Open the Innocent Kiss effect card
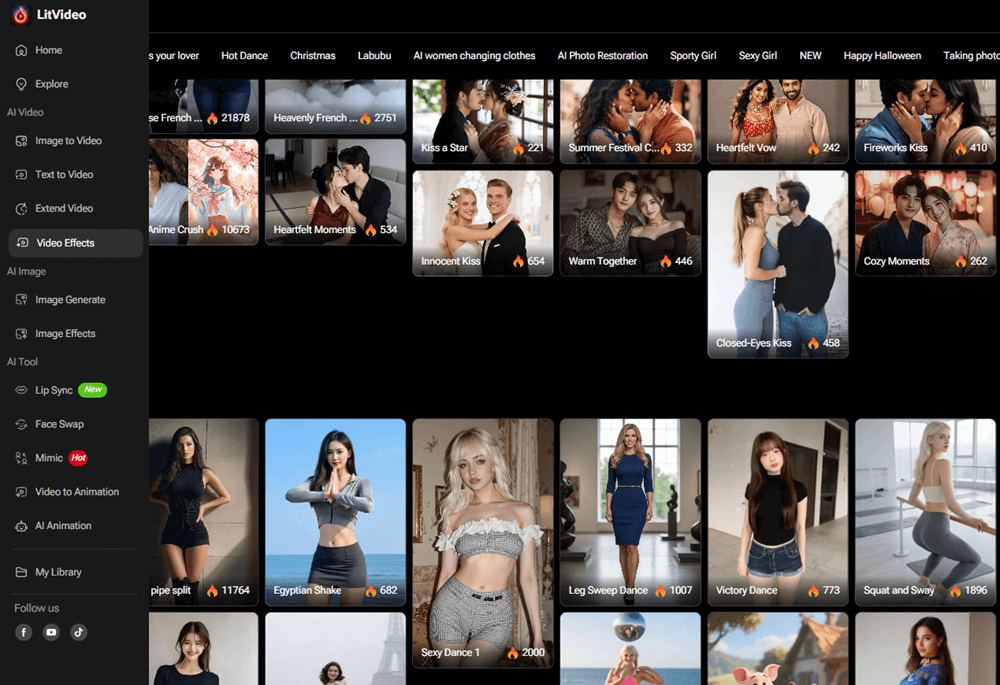The image size is (1000, 685). point(482,222)
